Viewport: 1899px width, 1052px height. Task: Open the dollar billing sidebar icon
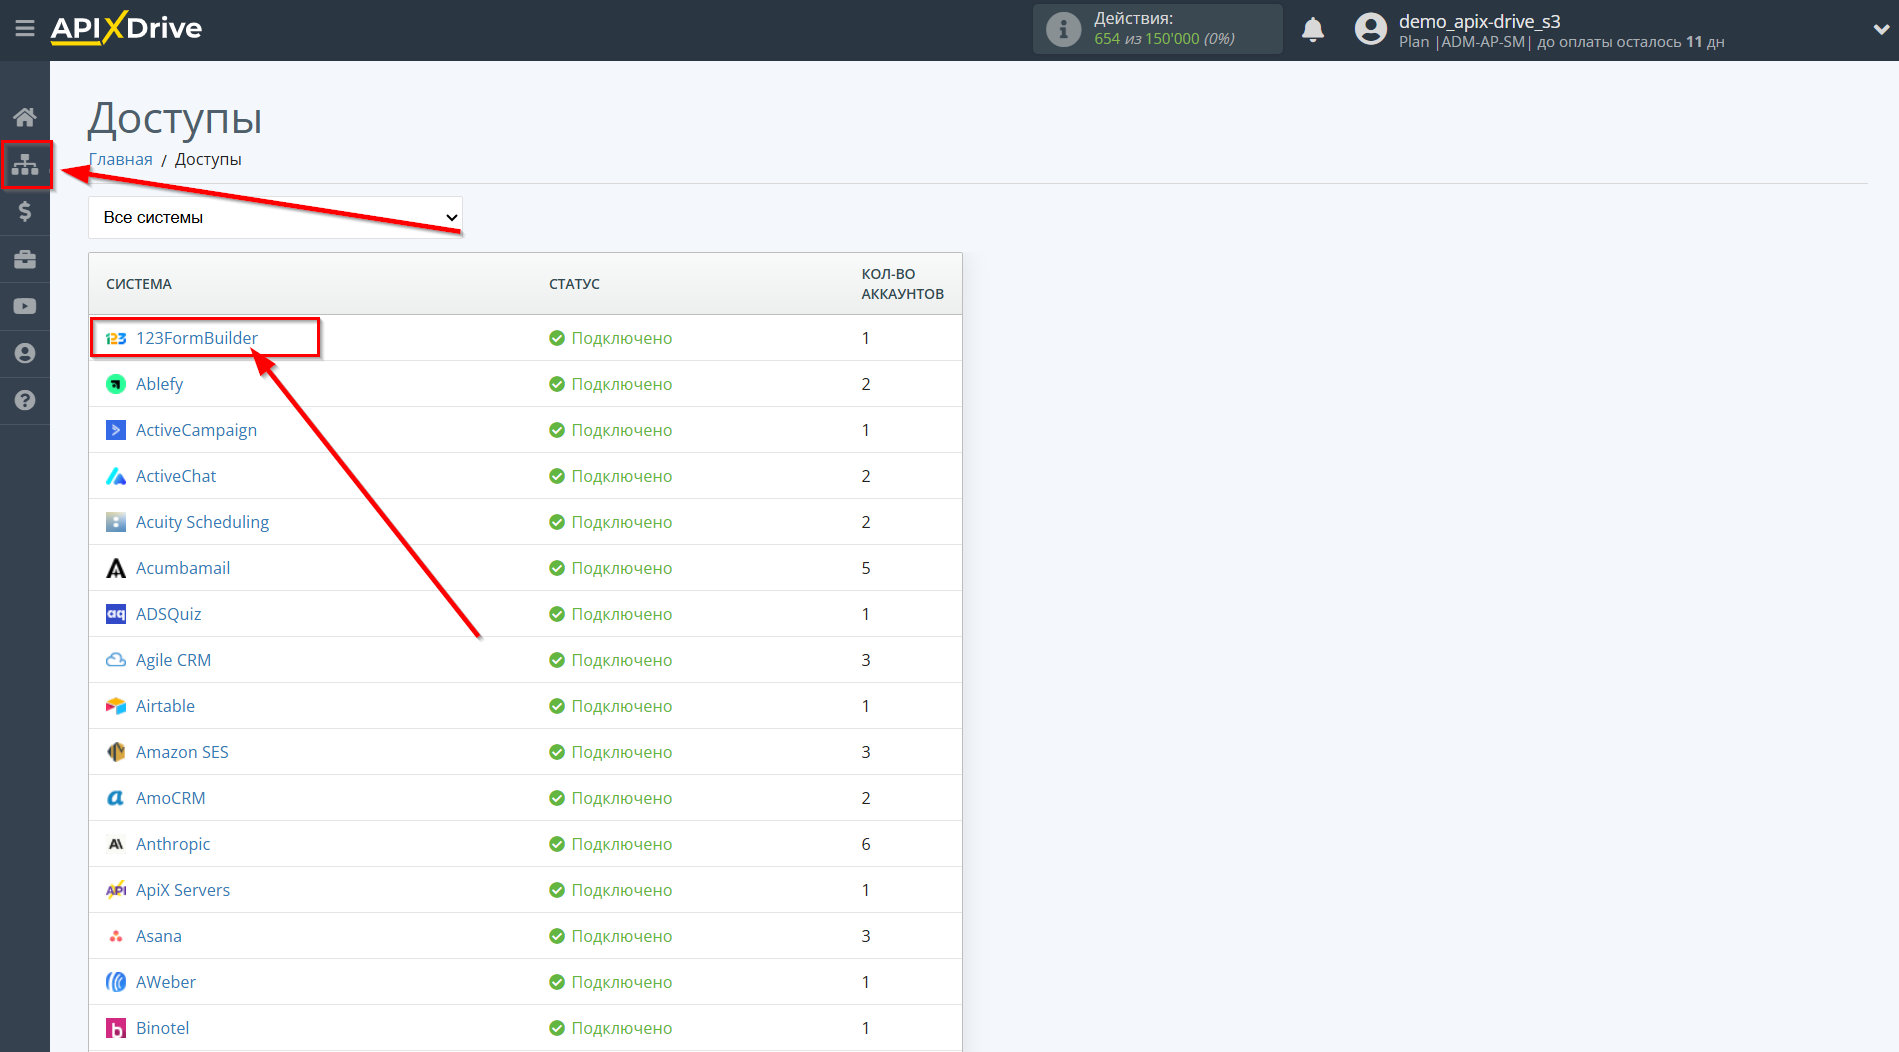point(25,211)
